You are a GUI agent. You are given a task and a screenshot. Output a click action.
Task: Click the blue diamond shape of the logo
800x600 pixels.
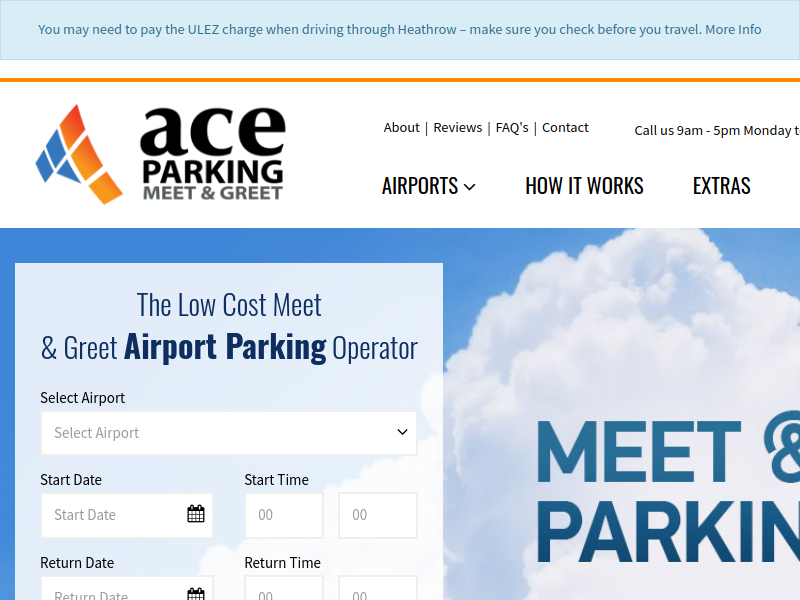[55, 150]
